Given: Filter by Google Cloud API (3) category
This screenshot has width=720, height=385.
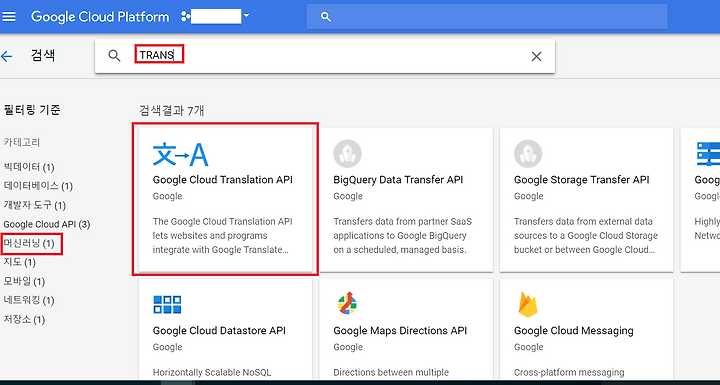Looking at the screenshot, I should coord(47,225).
